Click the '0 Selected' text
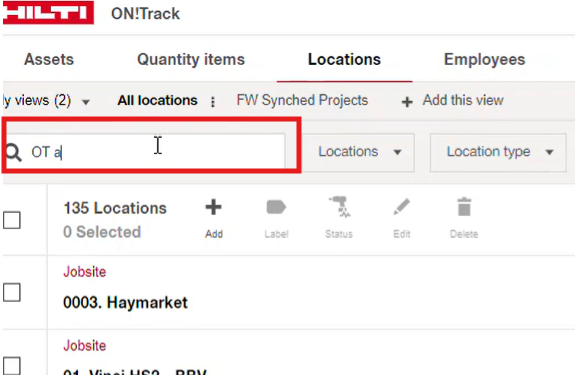Viewport: 575px width, 375px height. (102, 232)
